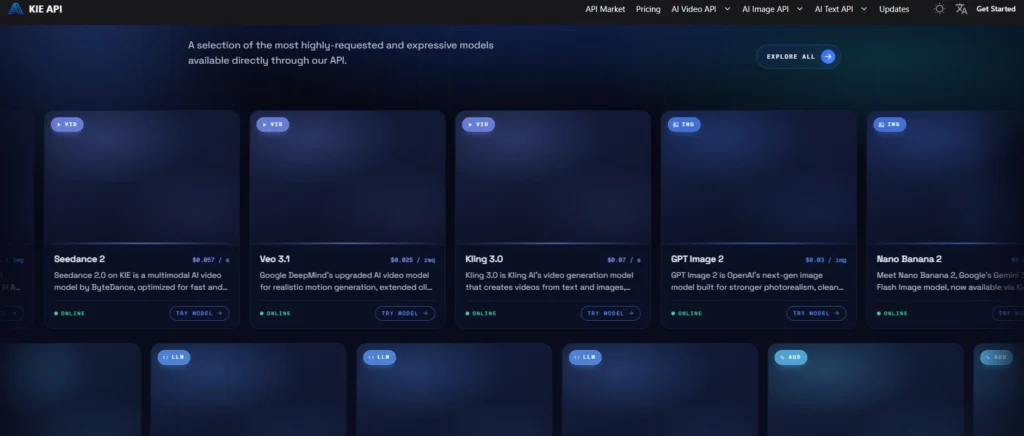
Task: Expand the AI Text API chevron
Action: pos(864,9)
